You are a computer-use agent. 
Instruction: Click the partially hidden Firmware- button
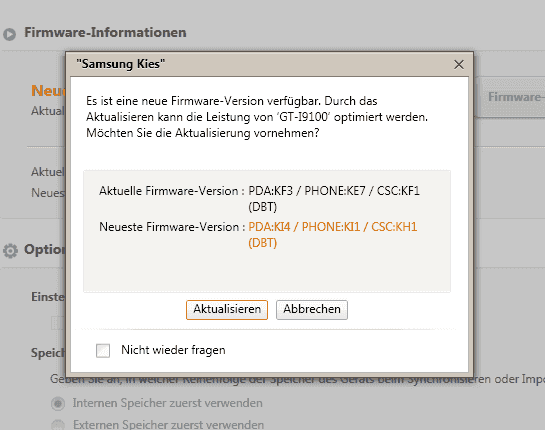(x=511, y=97)
